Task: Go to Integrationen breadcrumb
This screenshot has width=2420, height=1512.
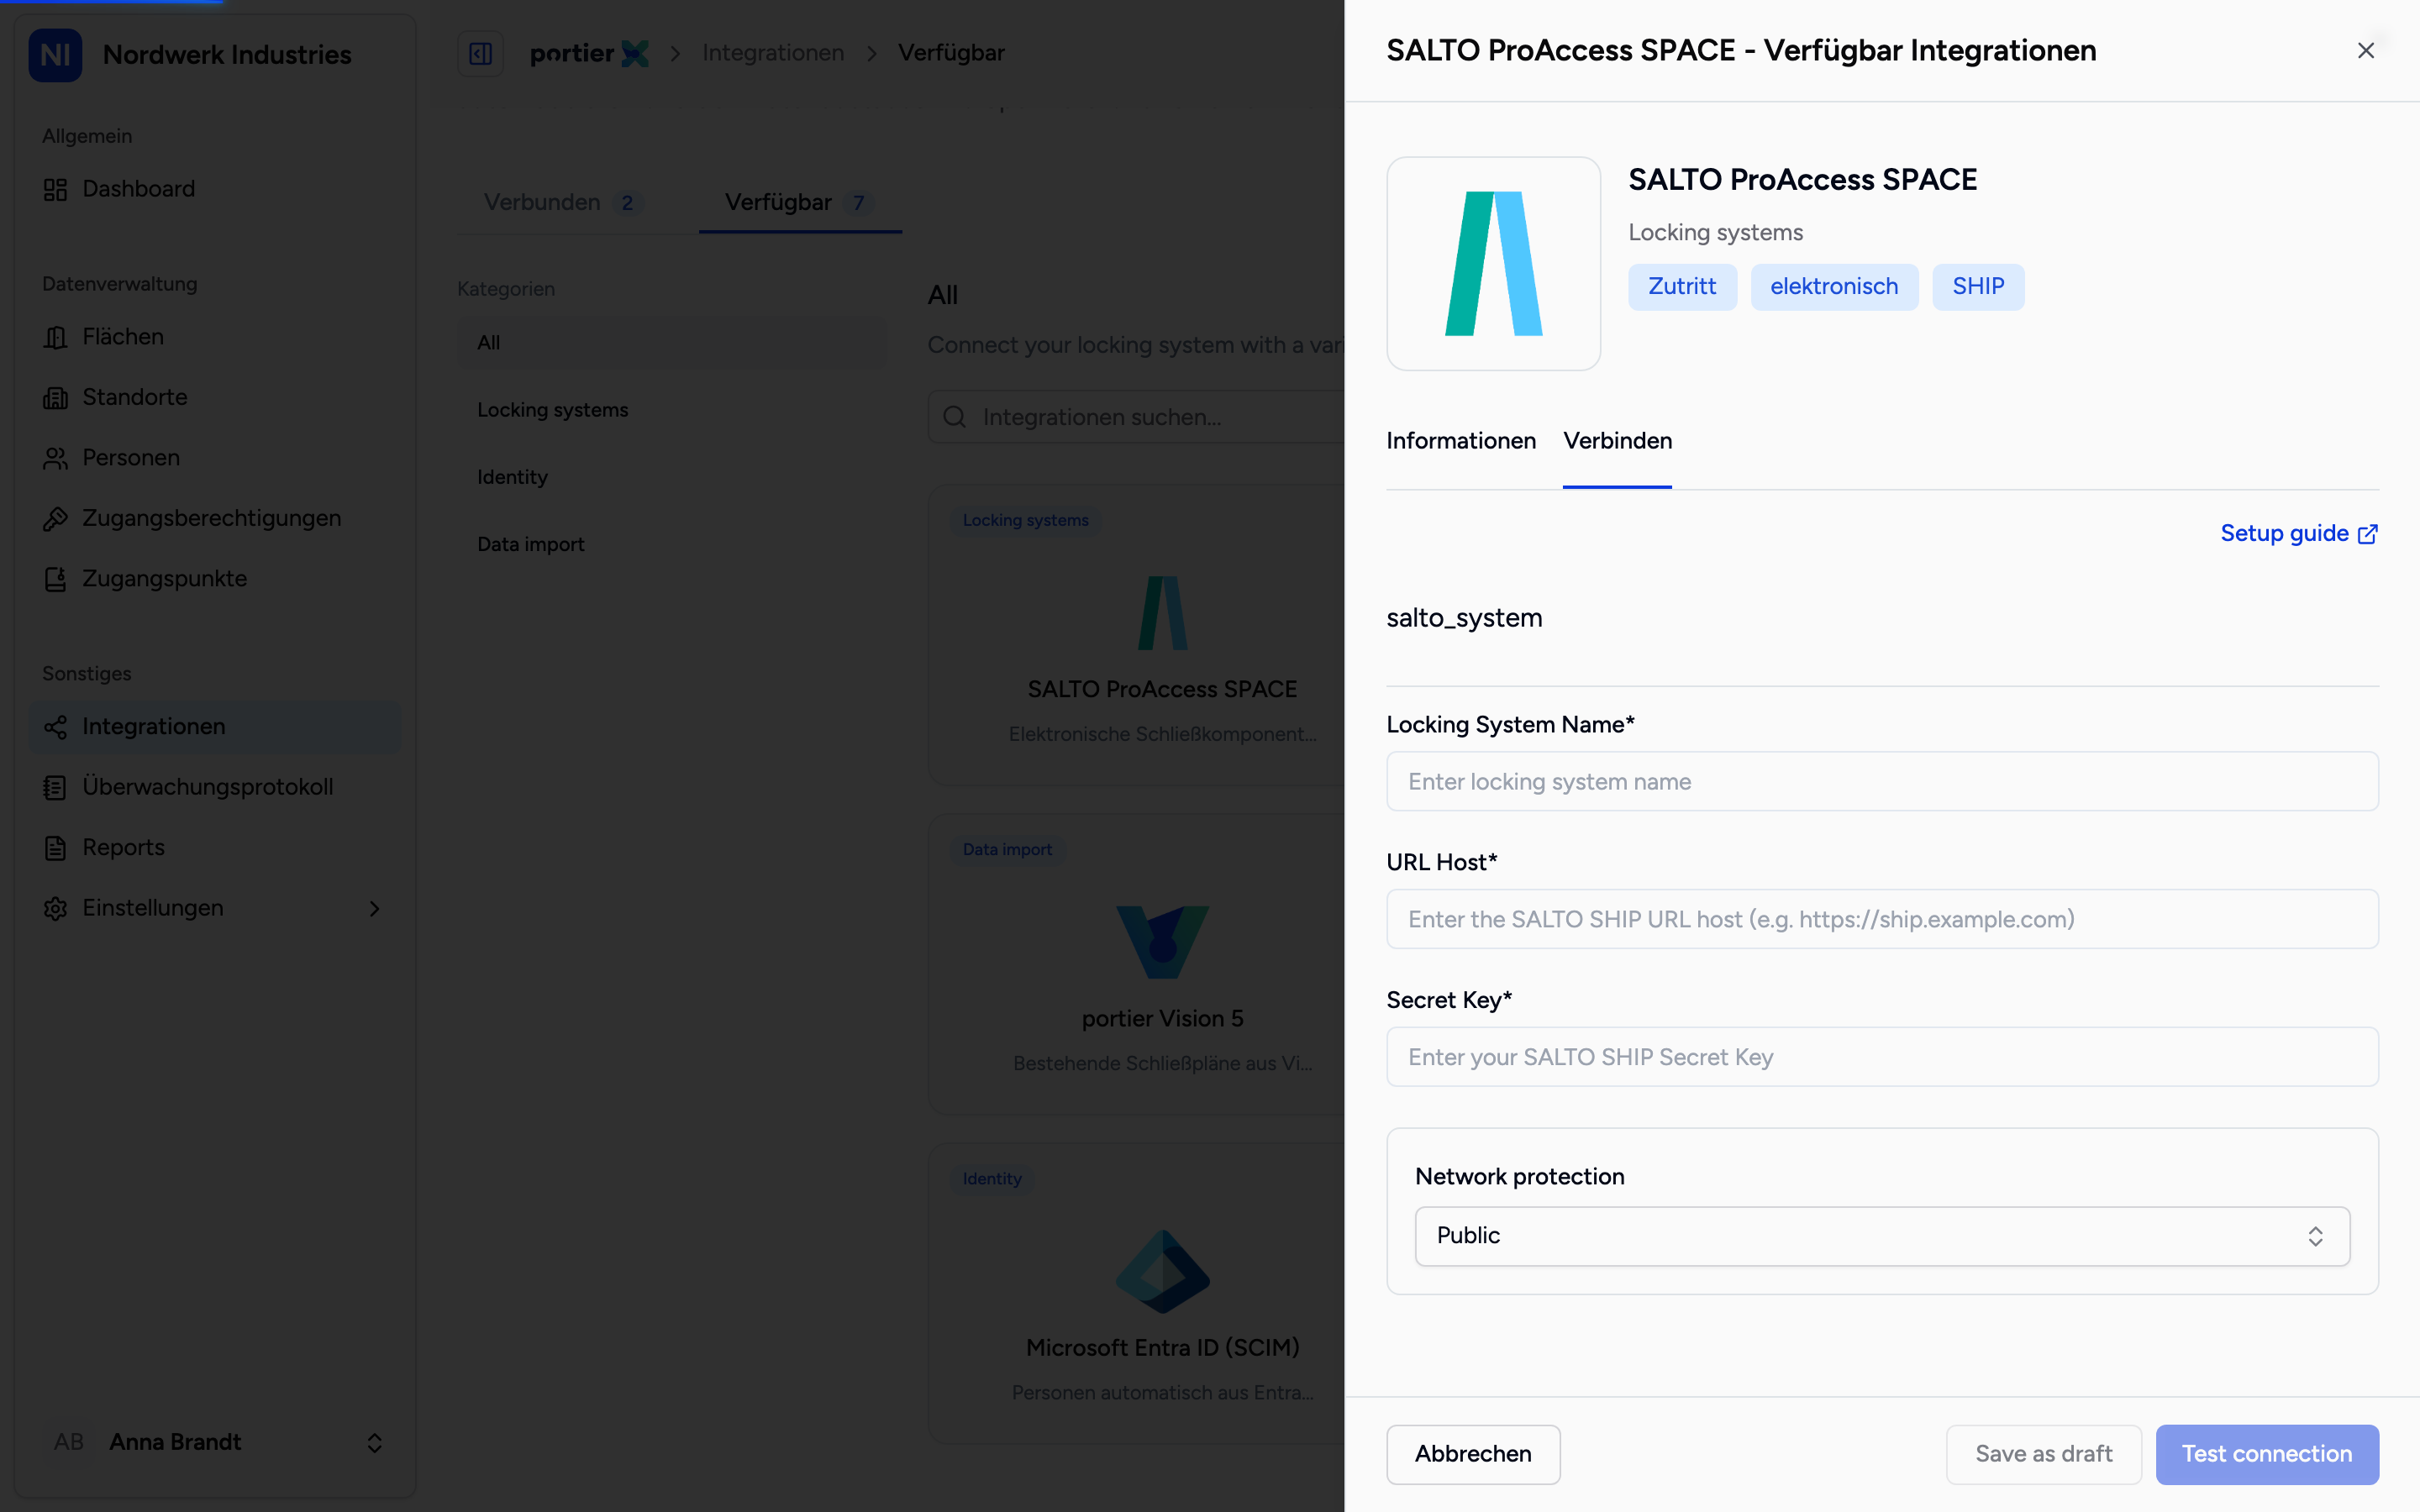Action: (773, 53)
